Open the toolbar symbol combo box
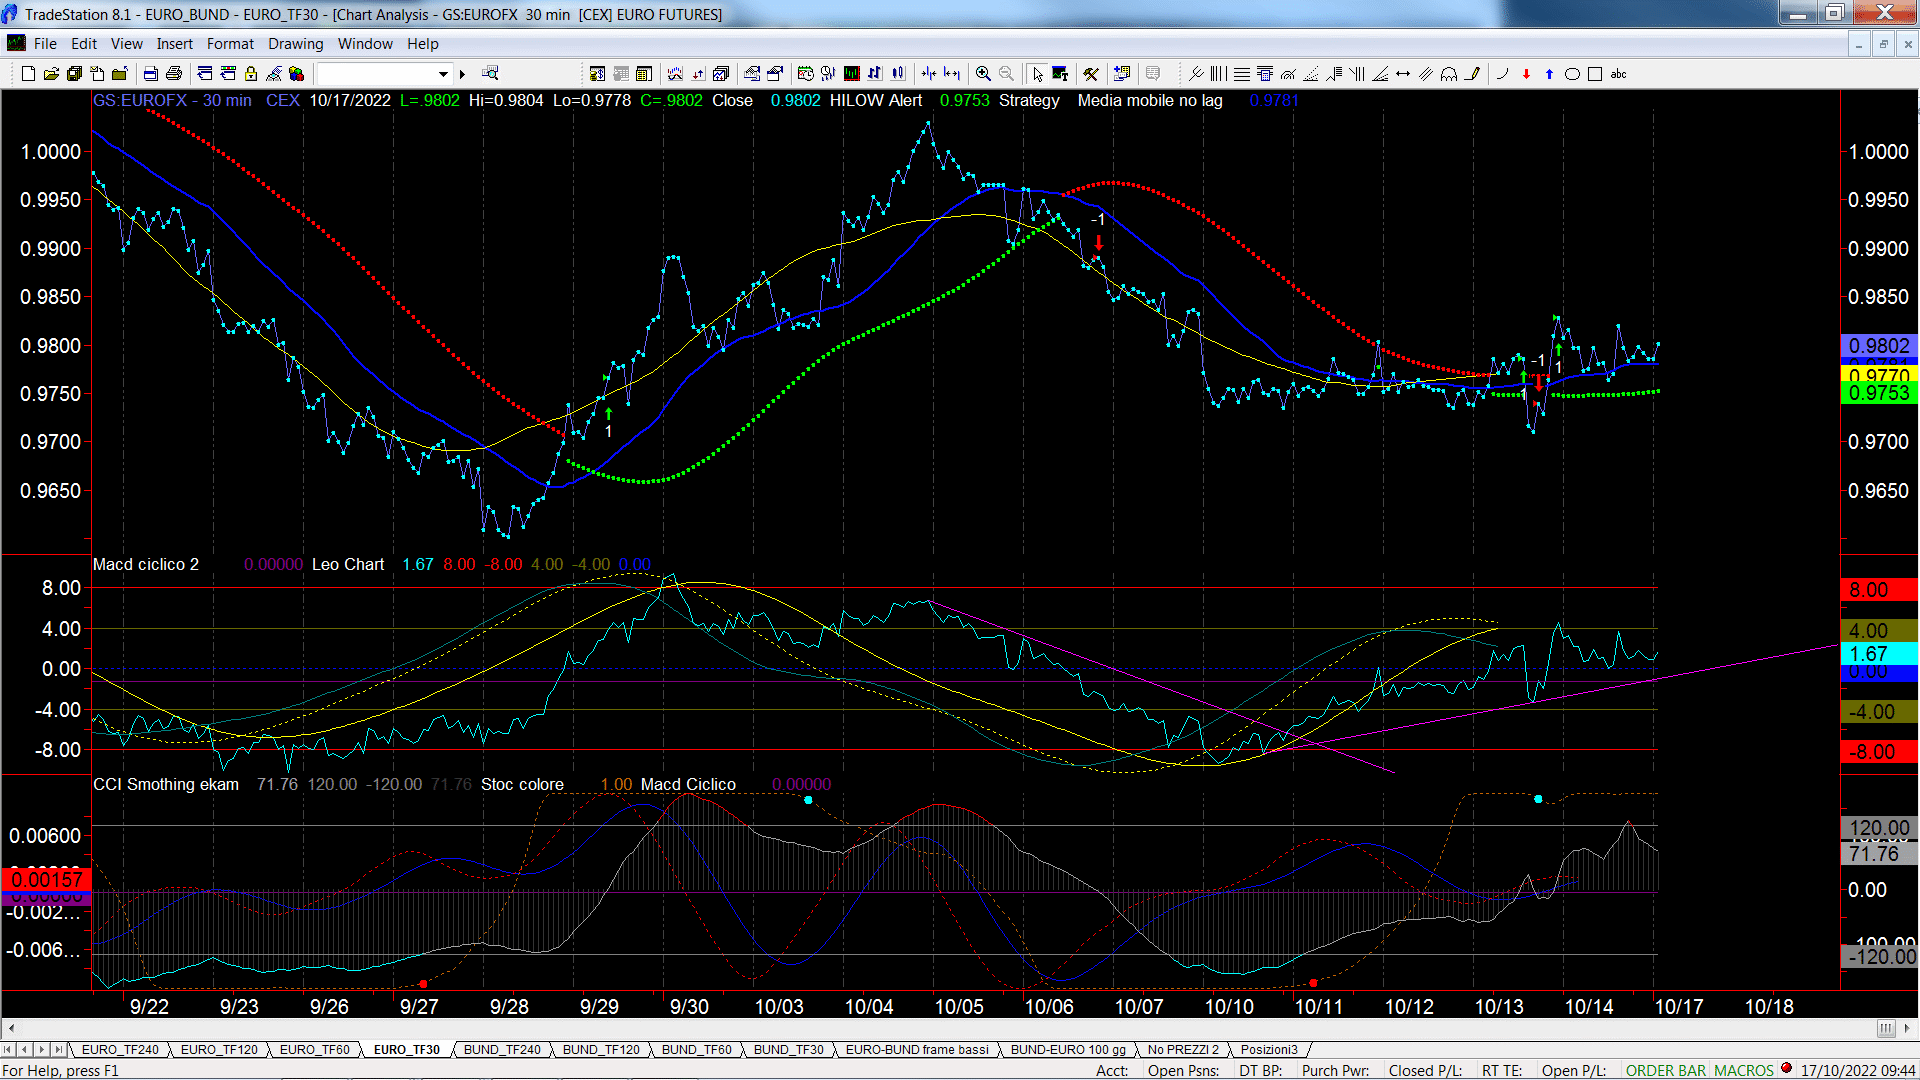1920x1080 pixels. [x=384, y=73]
